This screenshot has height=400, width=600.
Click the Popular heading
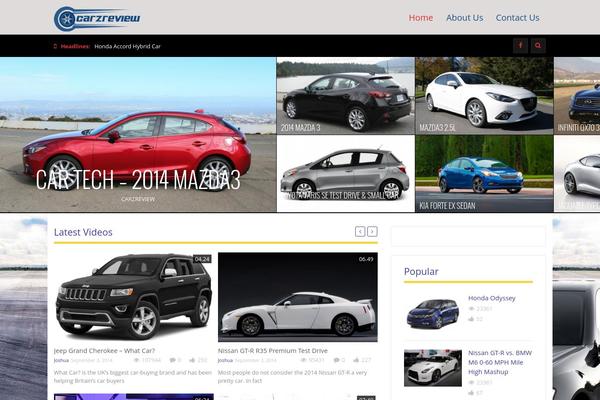421,271
